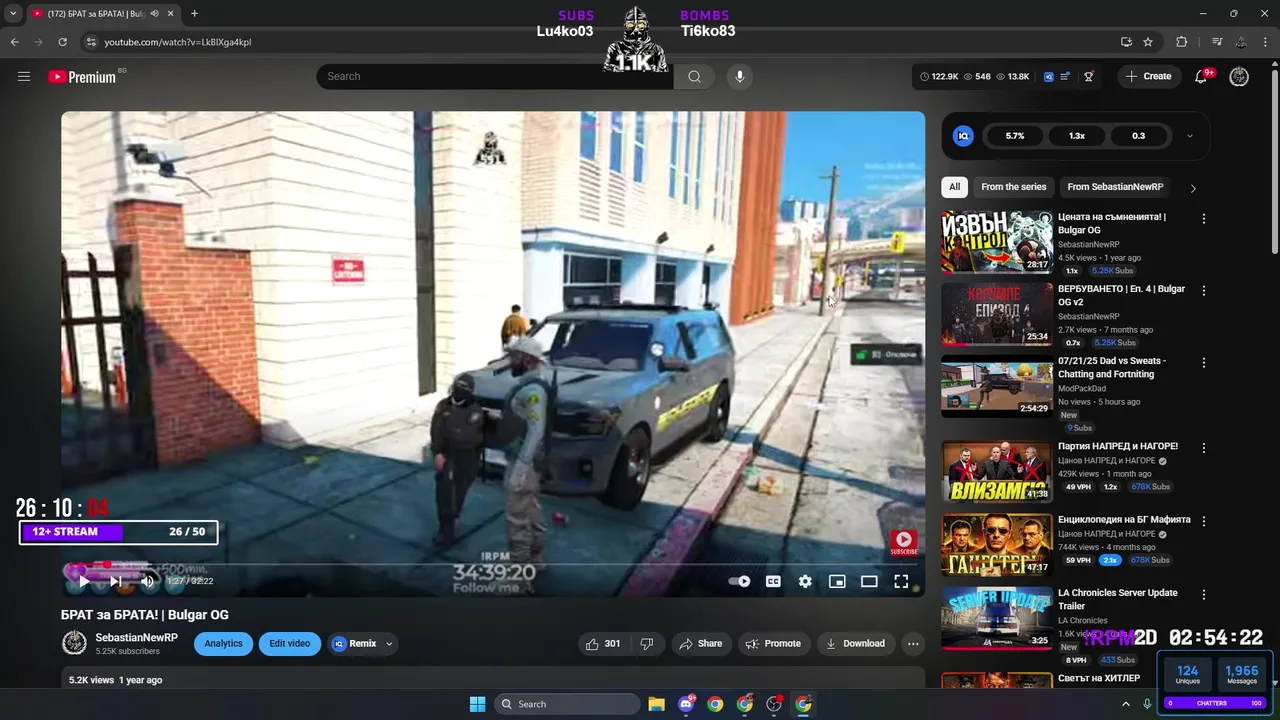Viewport: 1280px width, 720px height.
Task: Show hidden system tray icons
Action: (1126, 704)
